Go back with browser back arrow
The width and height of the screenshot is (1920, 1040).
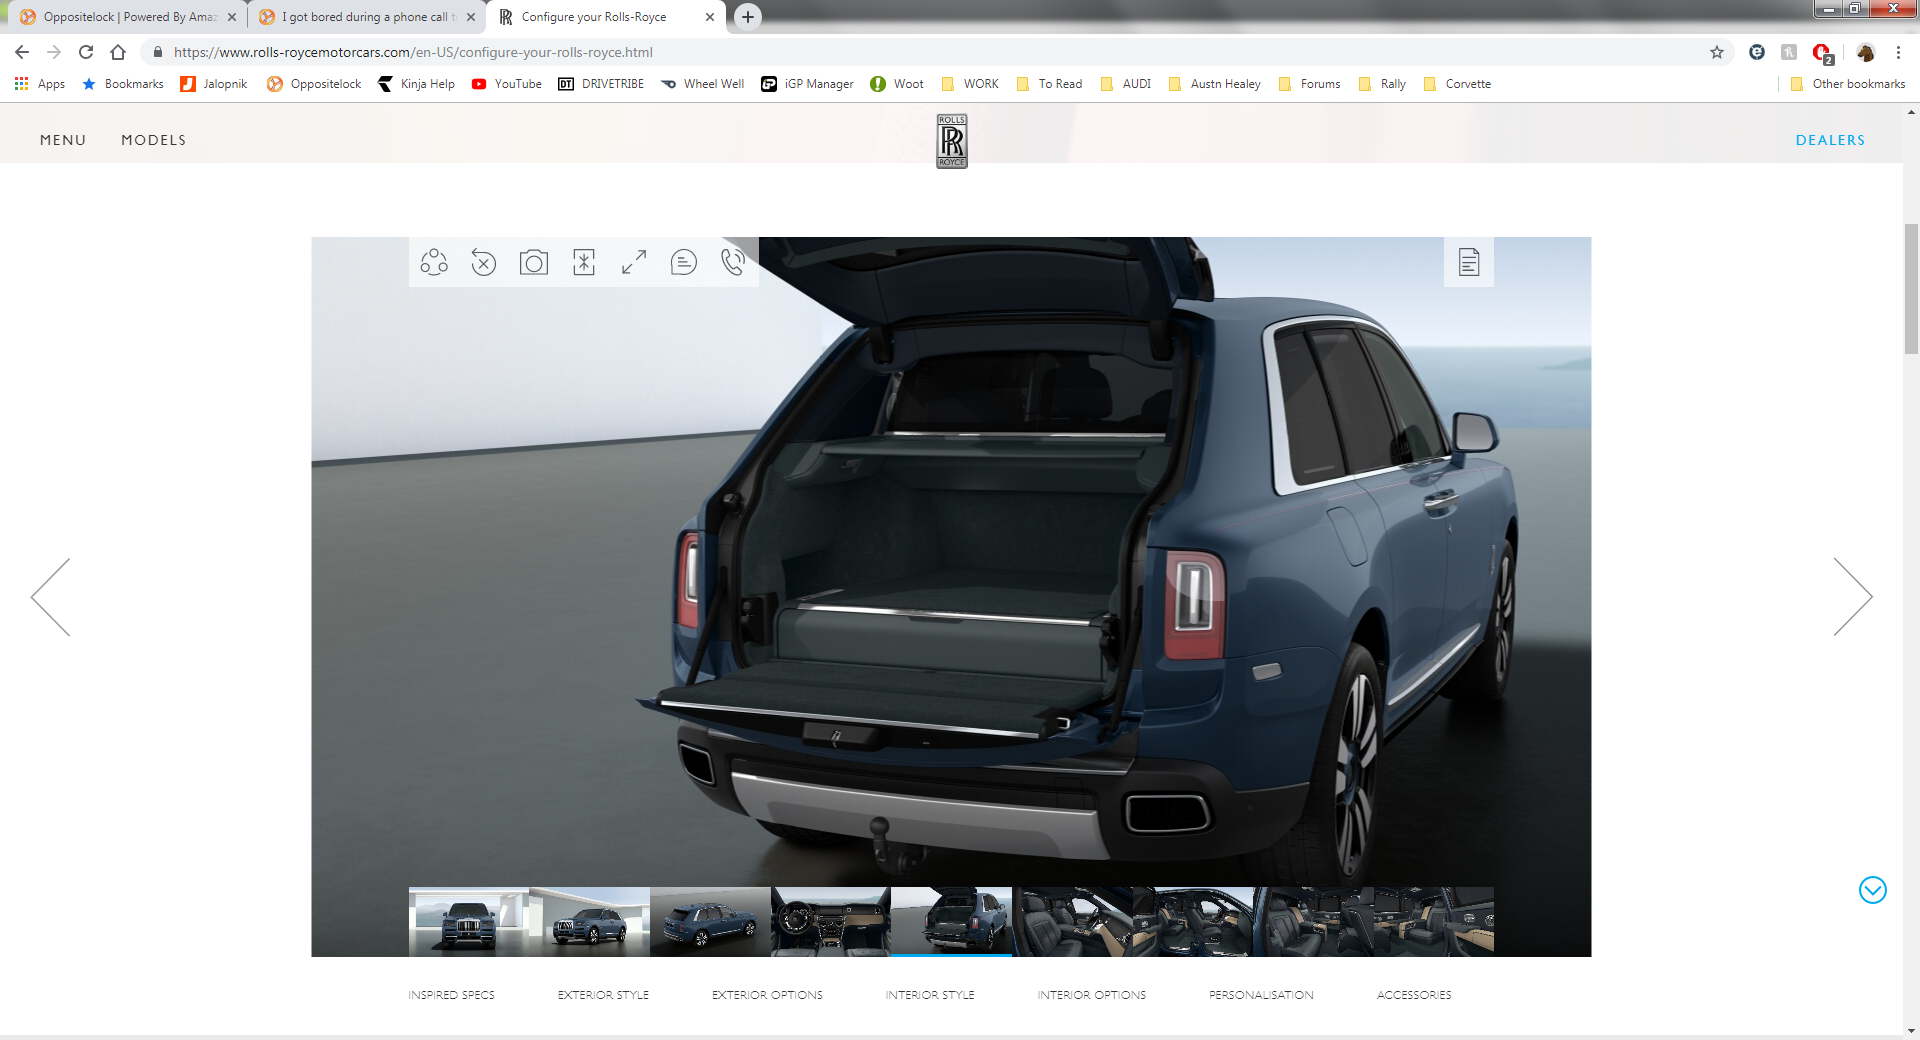coord(22,52)
